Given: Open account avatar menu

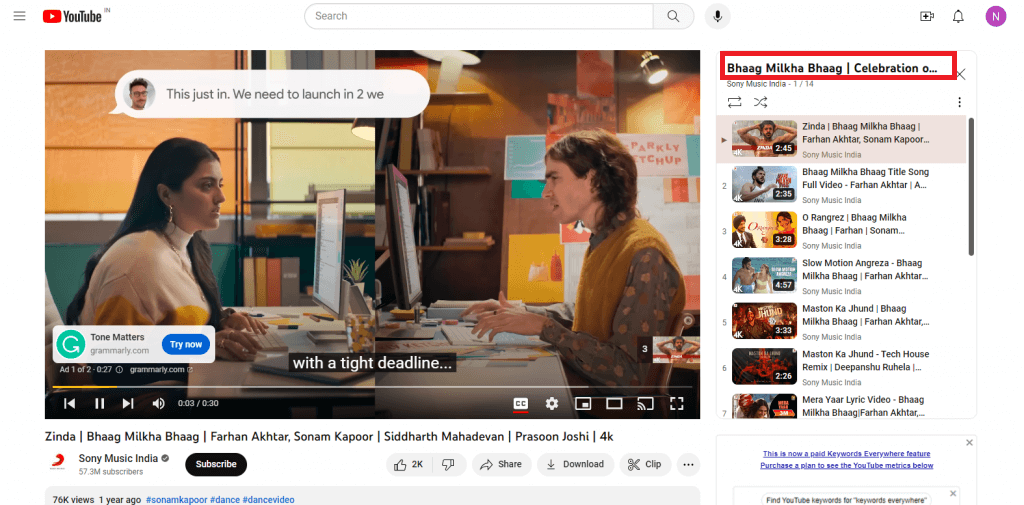Looking at the screenshot, I should pyautogui.click(x=995, y=16).
